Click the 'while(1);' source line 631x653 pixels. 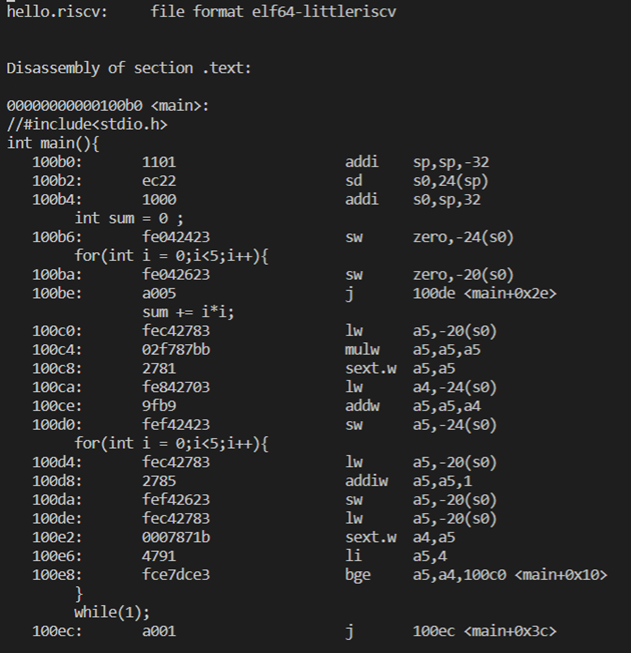pyautogui.click(x=112, y=612)
